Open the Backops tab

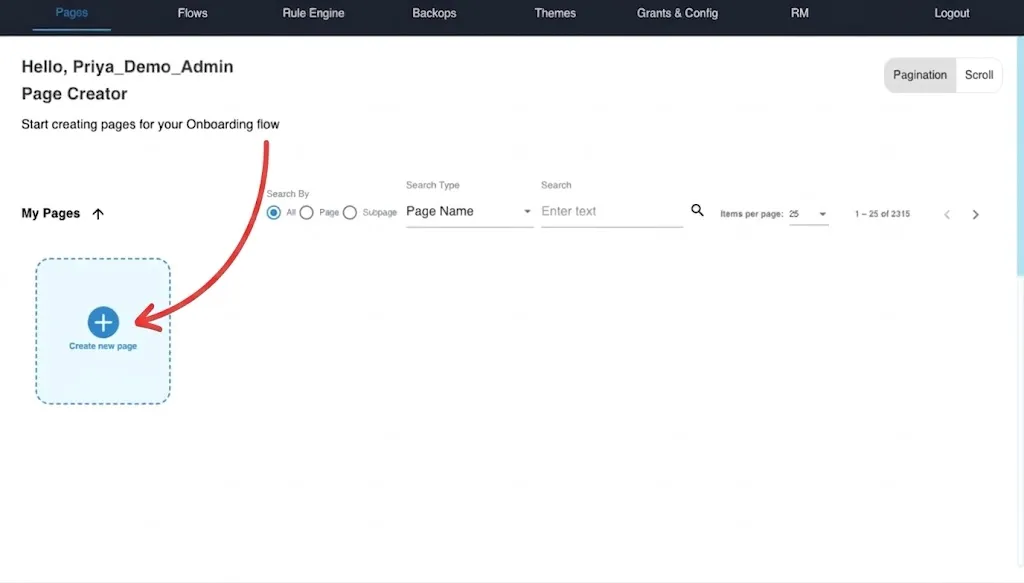pos(434,13)
